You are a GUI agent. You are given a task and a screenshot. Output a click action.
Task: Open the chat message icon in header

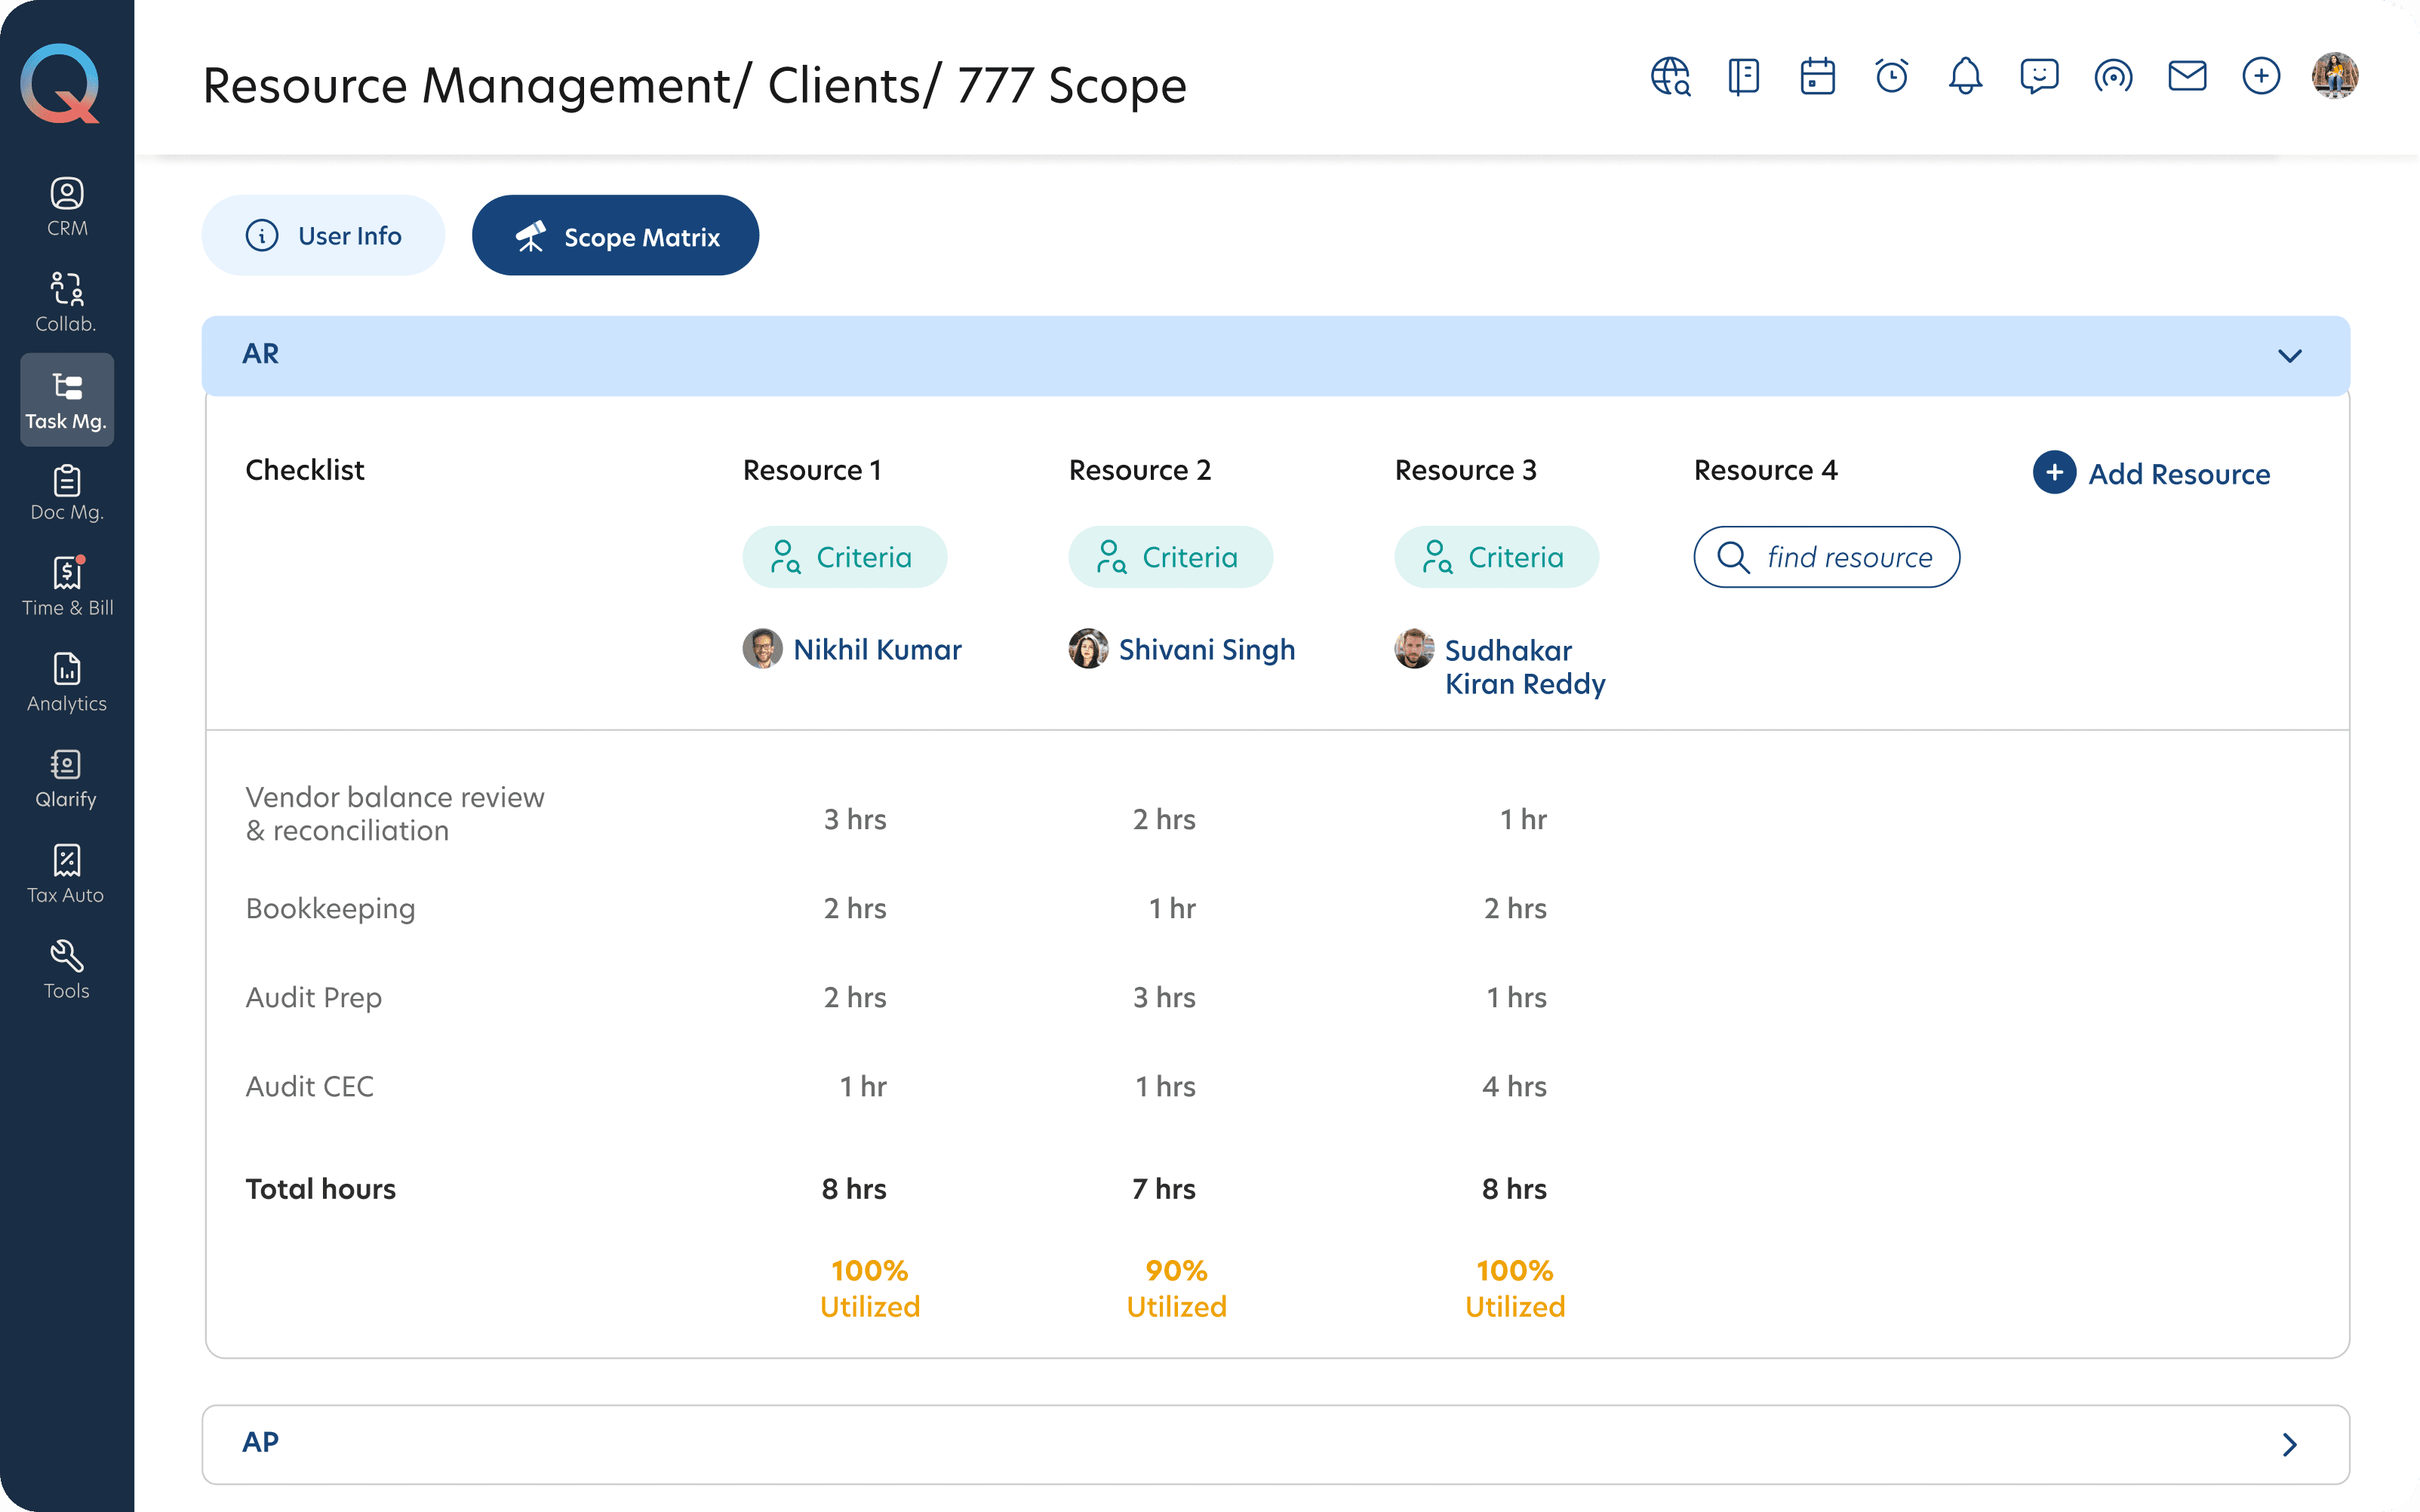coord(2039,77)
